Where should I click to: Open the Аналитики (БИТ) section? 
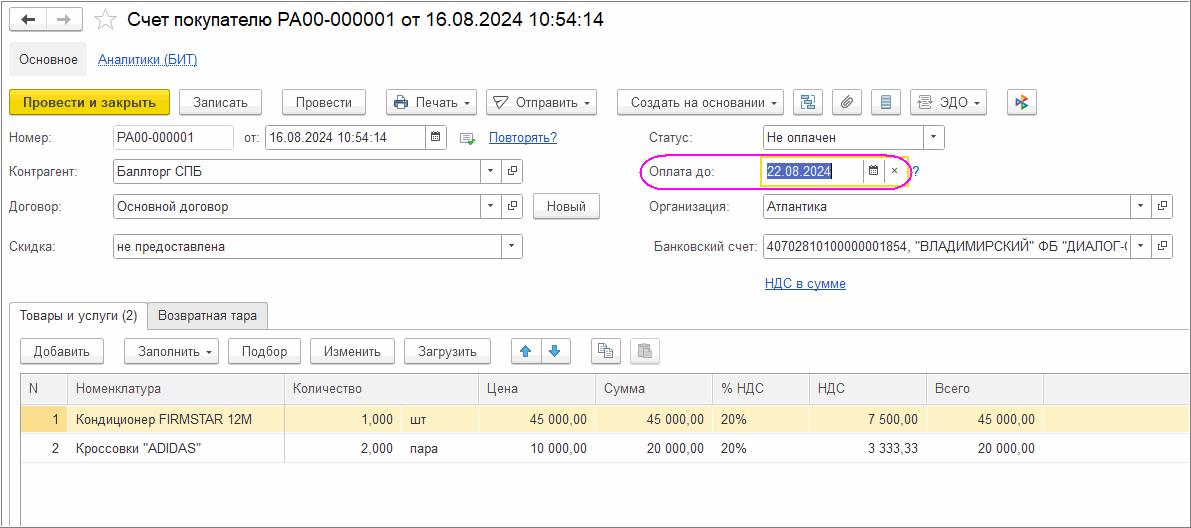click(x=147, y=60)
